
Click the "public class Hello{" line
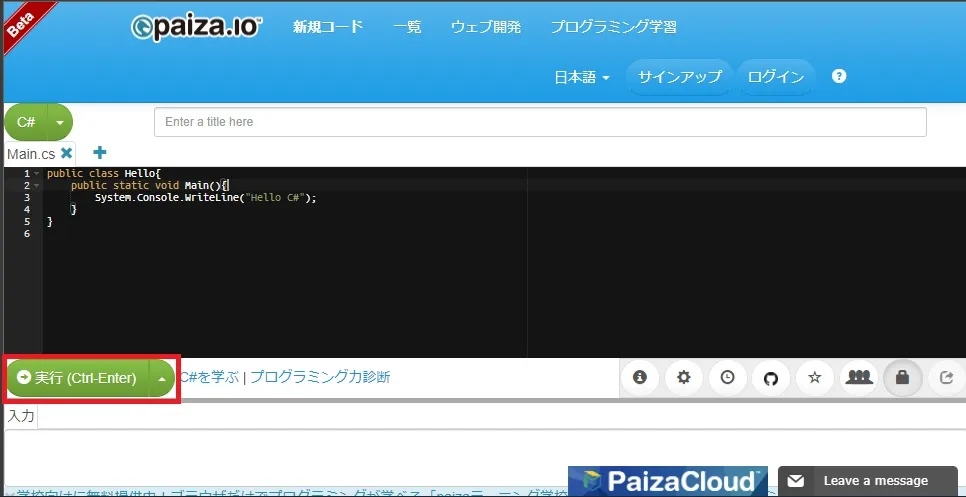[x=104, y=174]
